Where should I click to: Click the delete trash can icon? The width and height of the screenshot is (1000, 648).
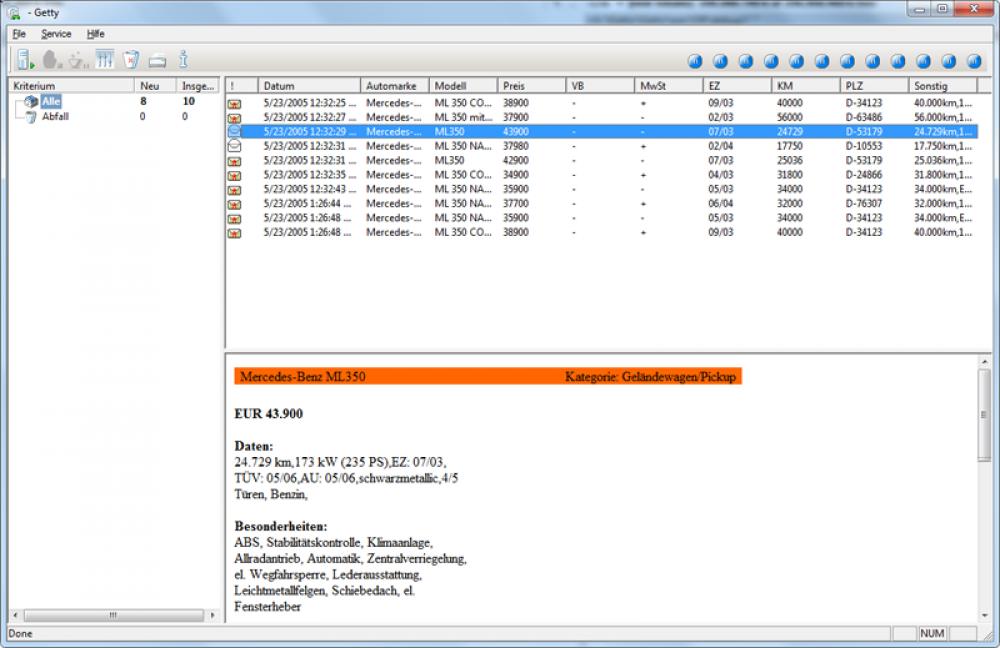coord(130,58)
